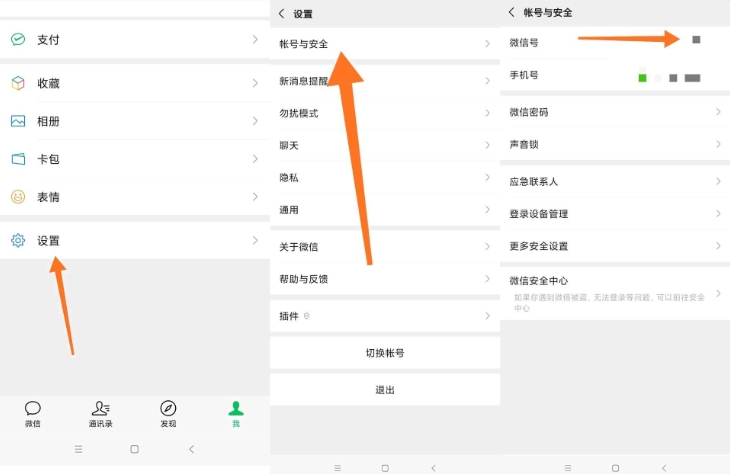Screen dimensions: 730x474
Task: Tap the 退出 button
Action: coord(385,390)
